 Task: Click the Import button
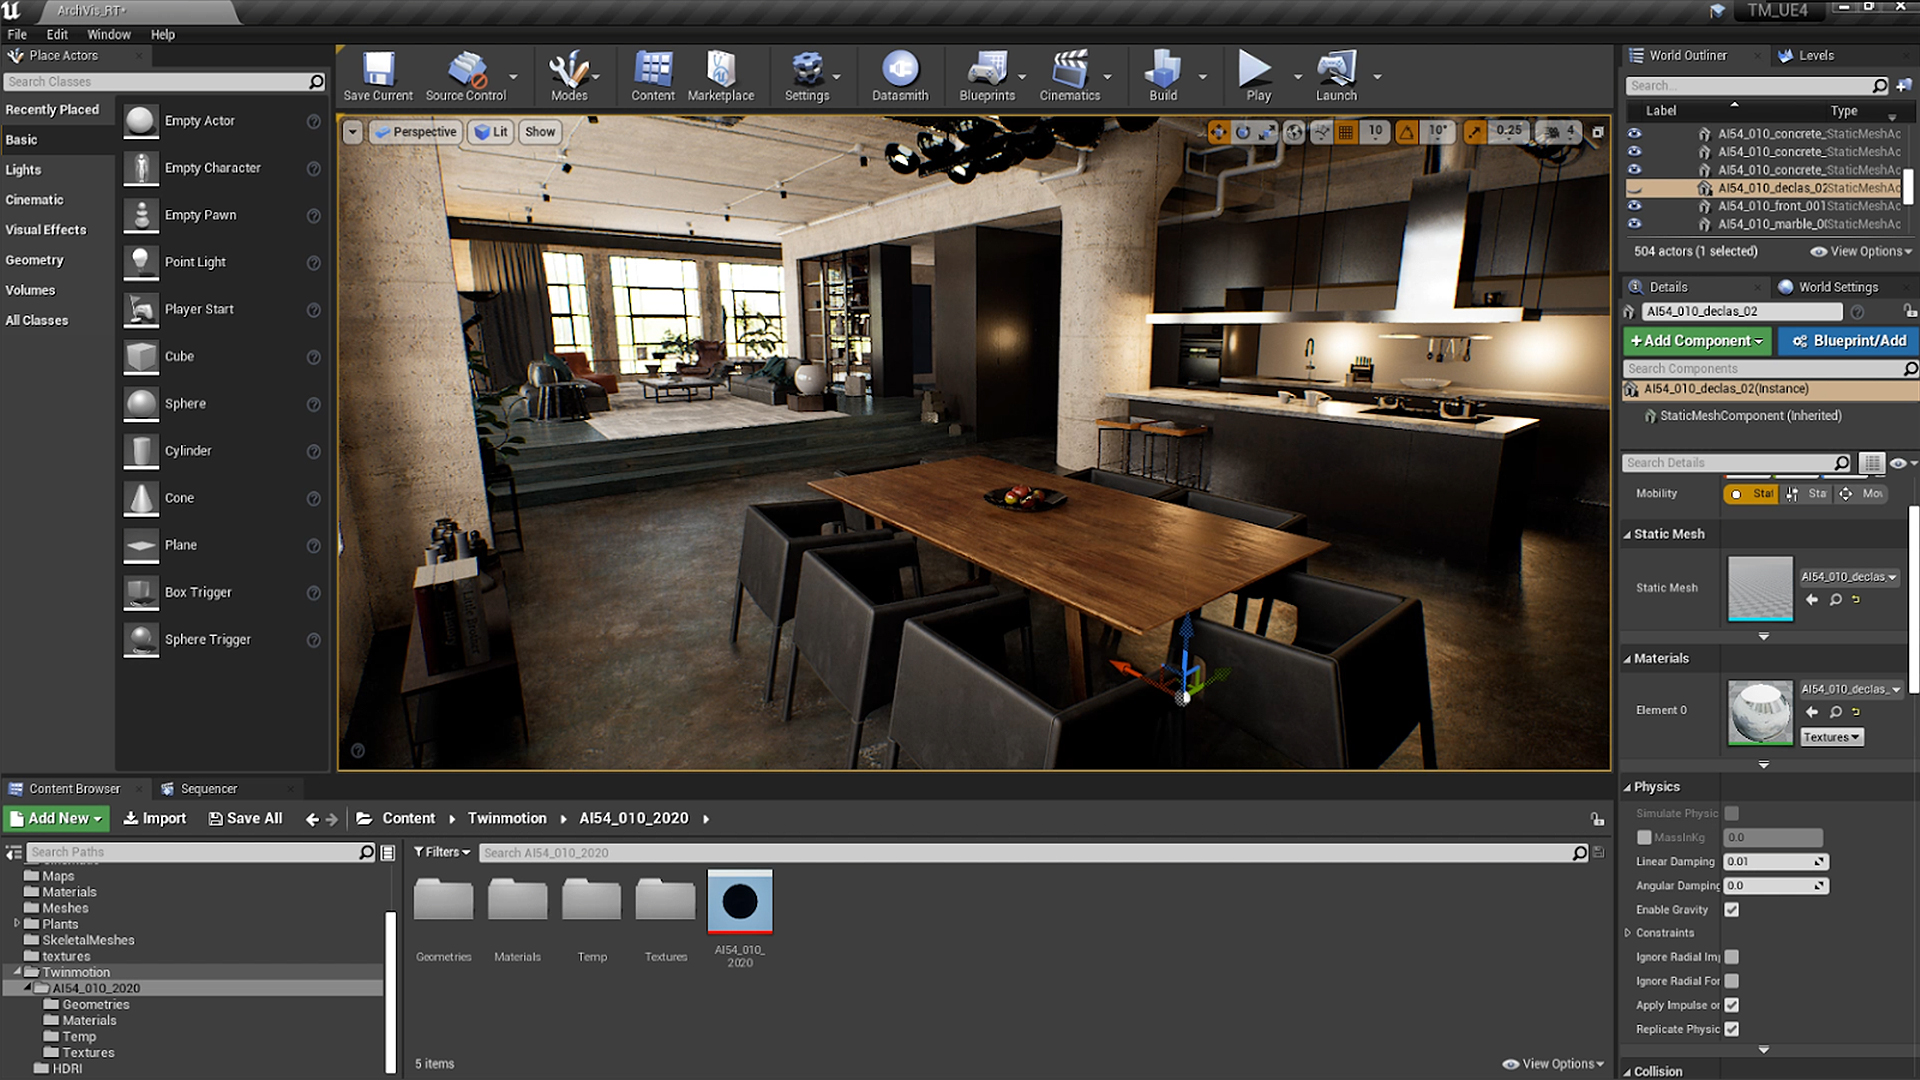(155, 818)
